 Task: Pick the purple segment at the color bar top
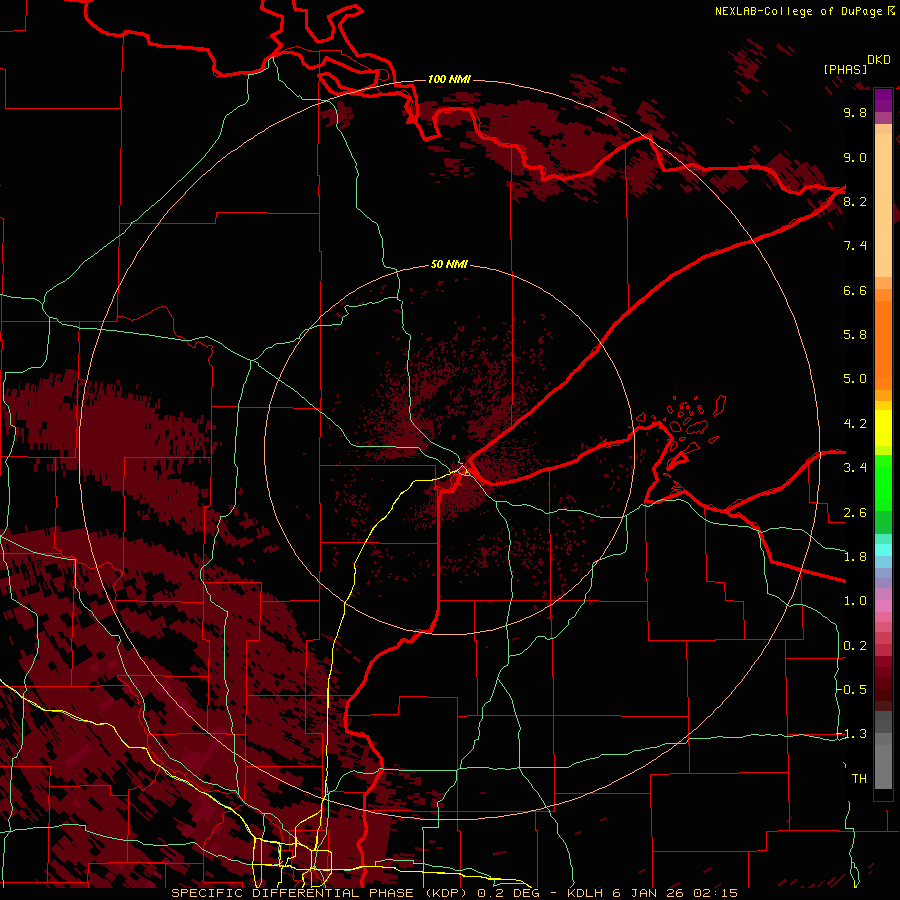[883, 100]
